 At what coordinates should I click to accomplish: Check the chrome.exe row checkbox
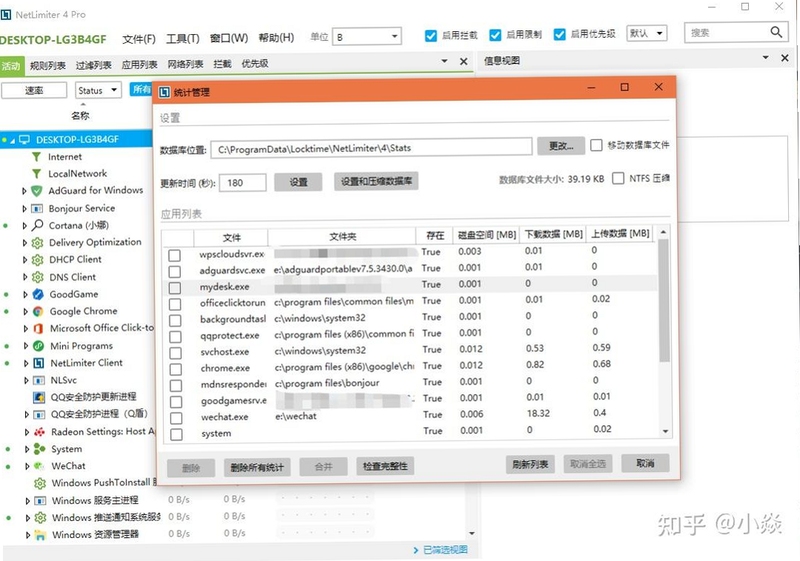(176, 369)
